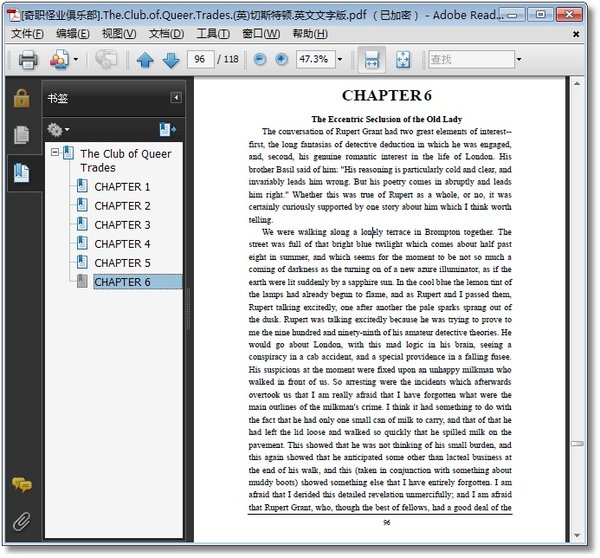
Task: Click the CHAPTER 3 bookmark icon
Action: pyautogui.click(x=82, y=224)
